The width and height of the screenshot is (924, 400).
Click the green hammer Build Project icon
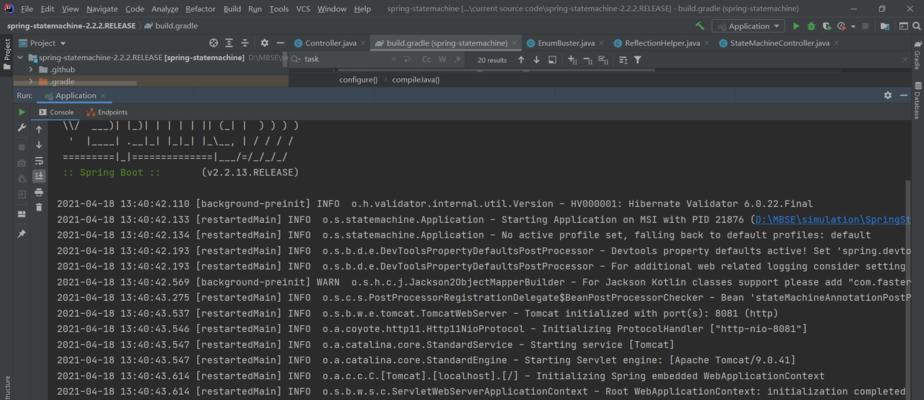[699, 26]
